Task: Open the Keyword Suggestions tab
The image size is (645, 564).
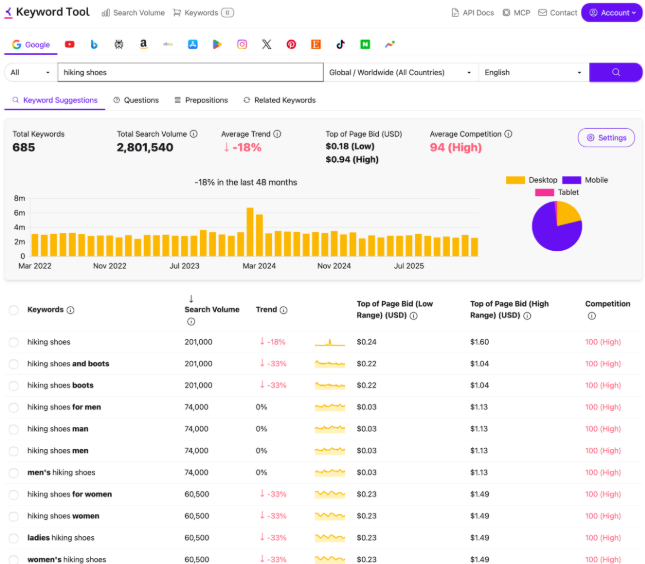Action: [x=55, y=100]
